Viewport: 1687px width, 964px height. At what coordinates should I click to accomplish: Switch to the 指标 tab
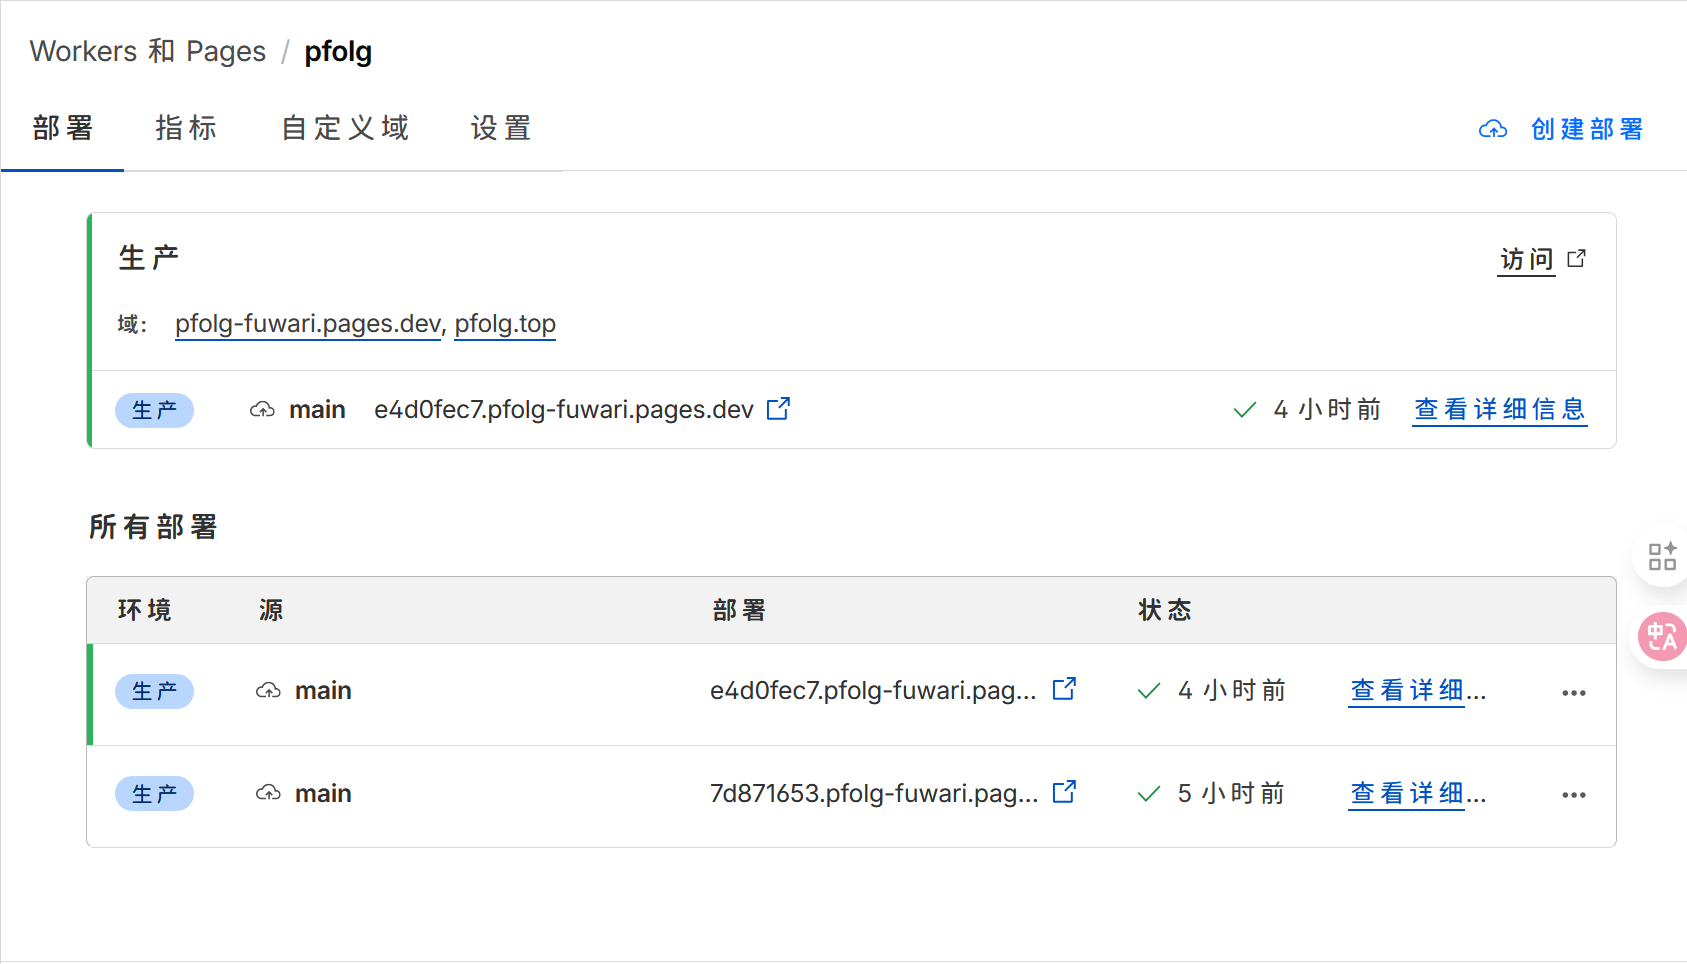point(186,128)
